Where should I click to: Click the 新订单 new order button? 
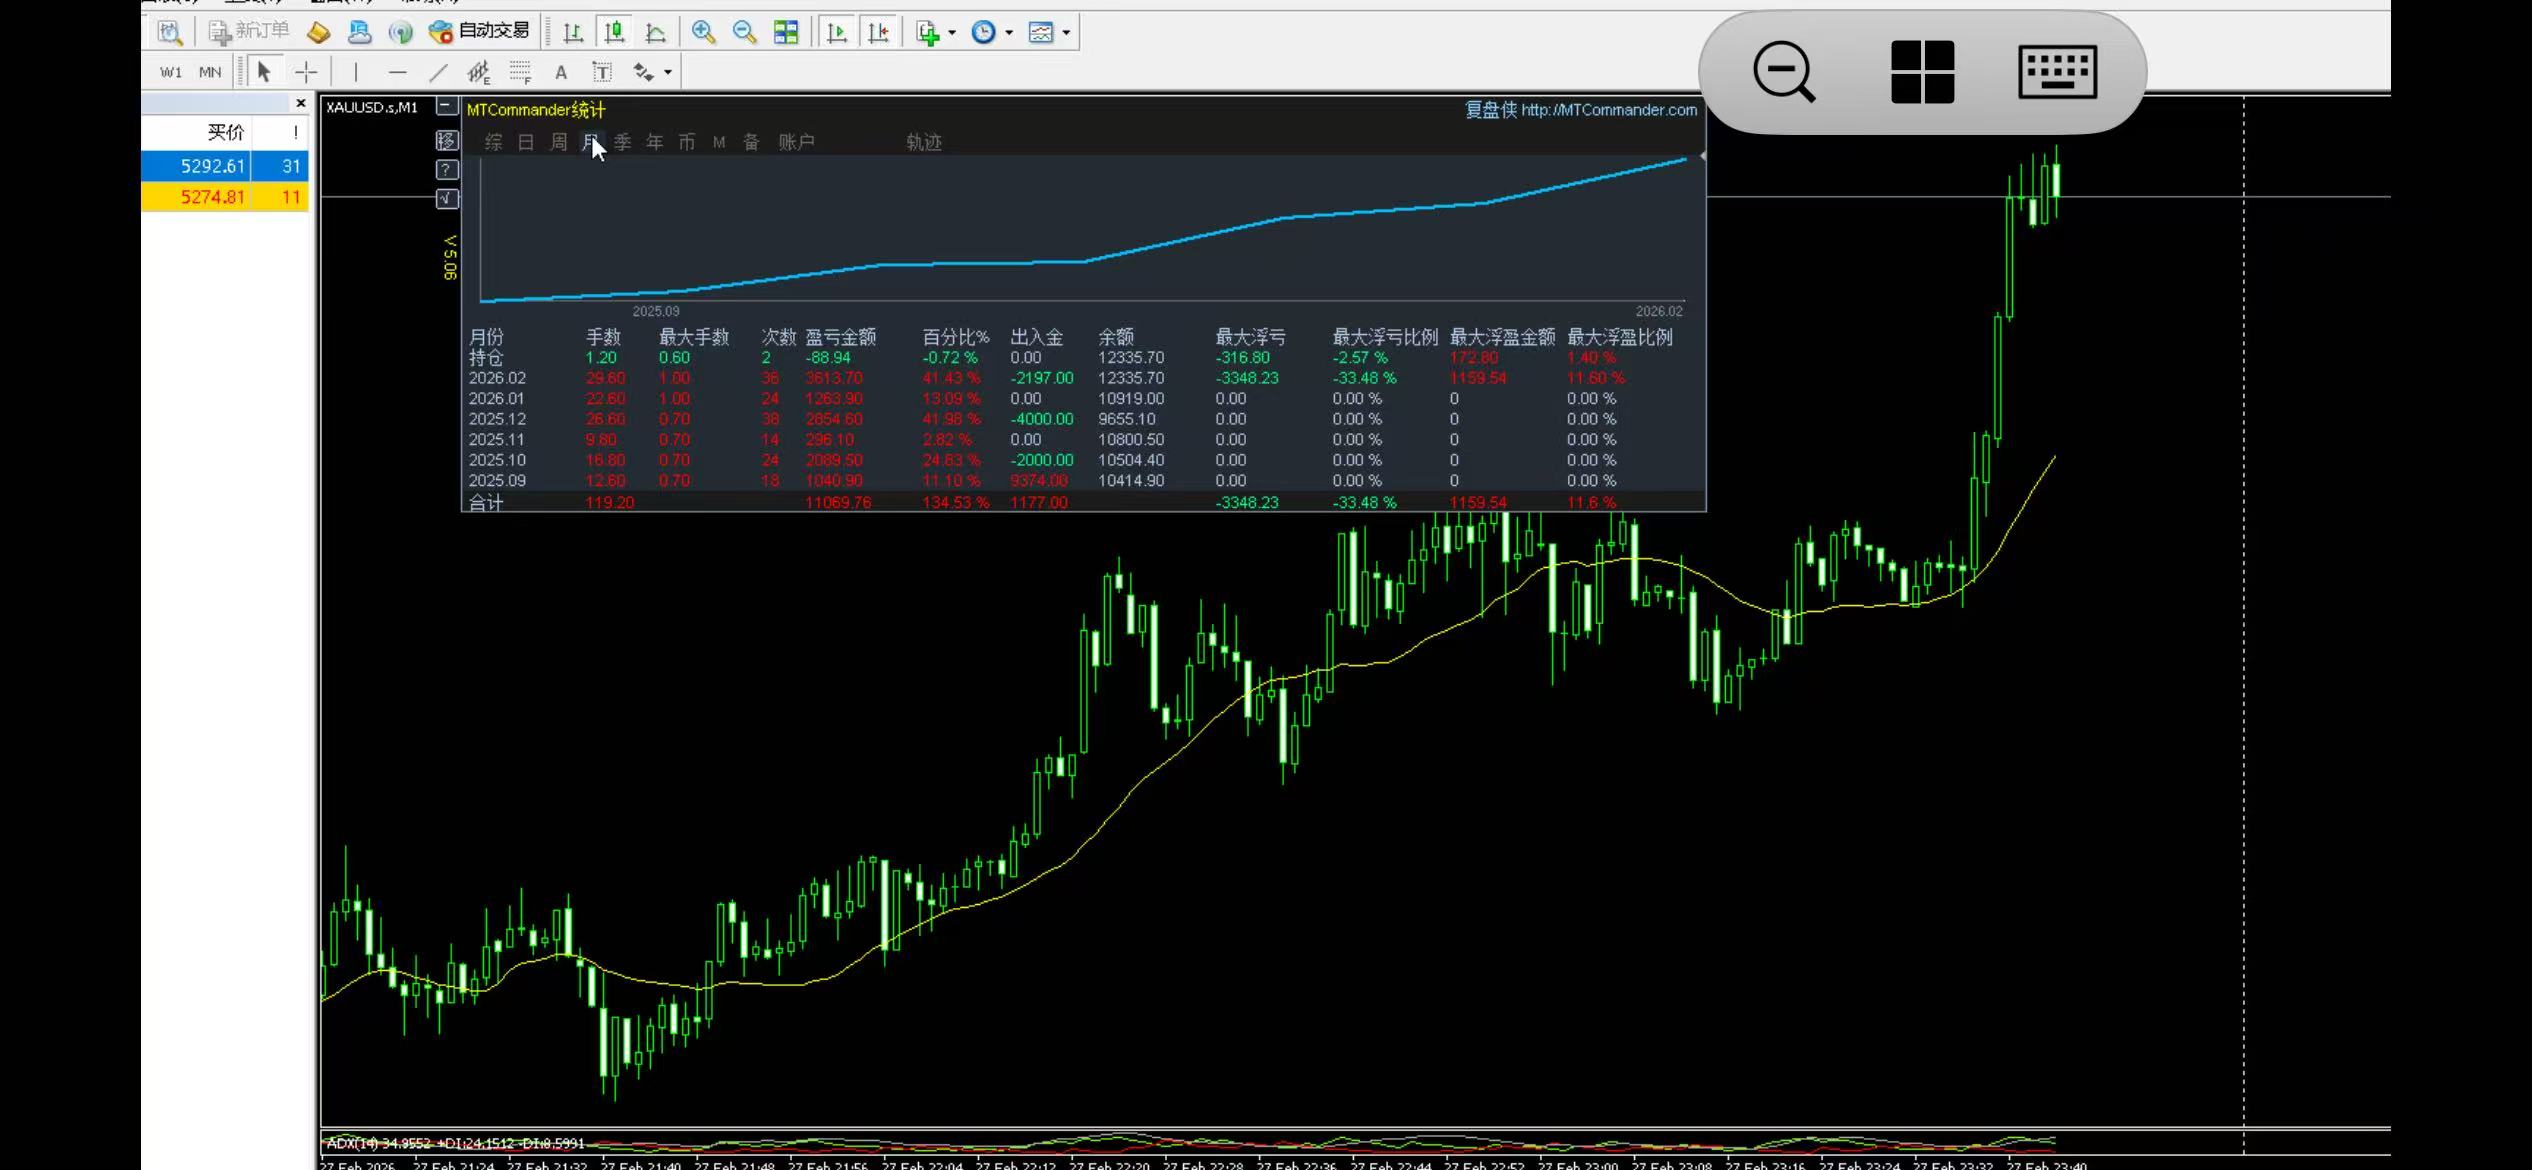point(249,32)
